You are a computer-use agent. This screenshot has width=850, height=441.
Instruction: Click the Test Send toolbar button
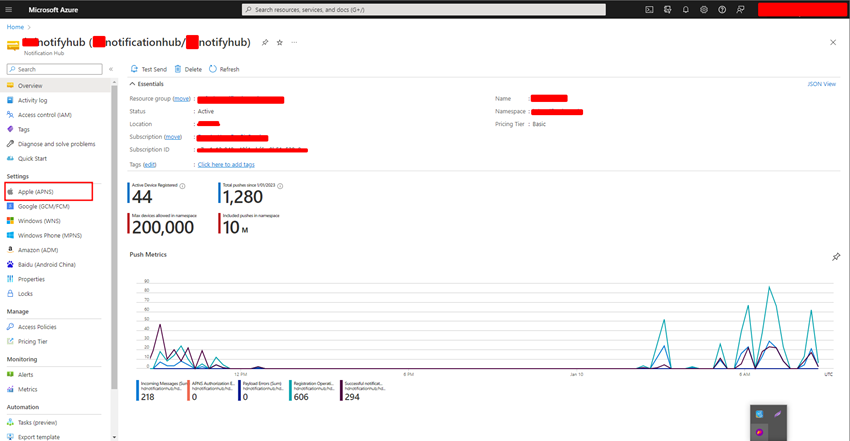pyautogui.click(x=149, y=69)
